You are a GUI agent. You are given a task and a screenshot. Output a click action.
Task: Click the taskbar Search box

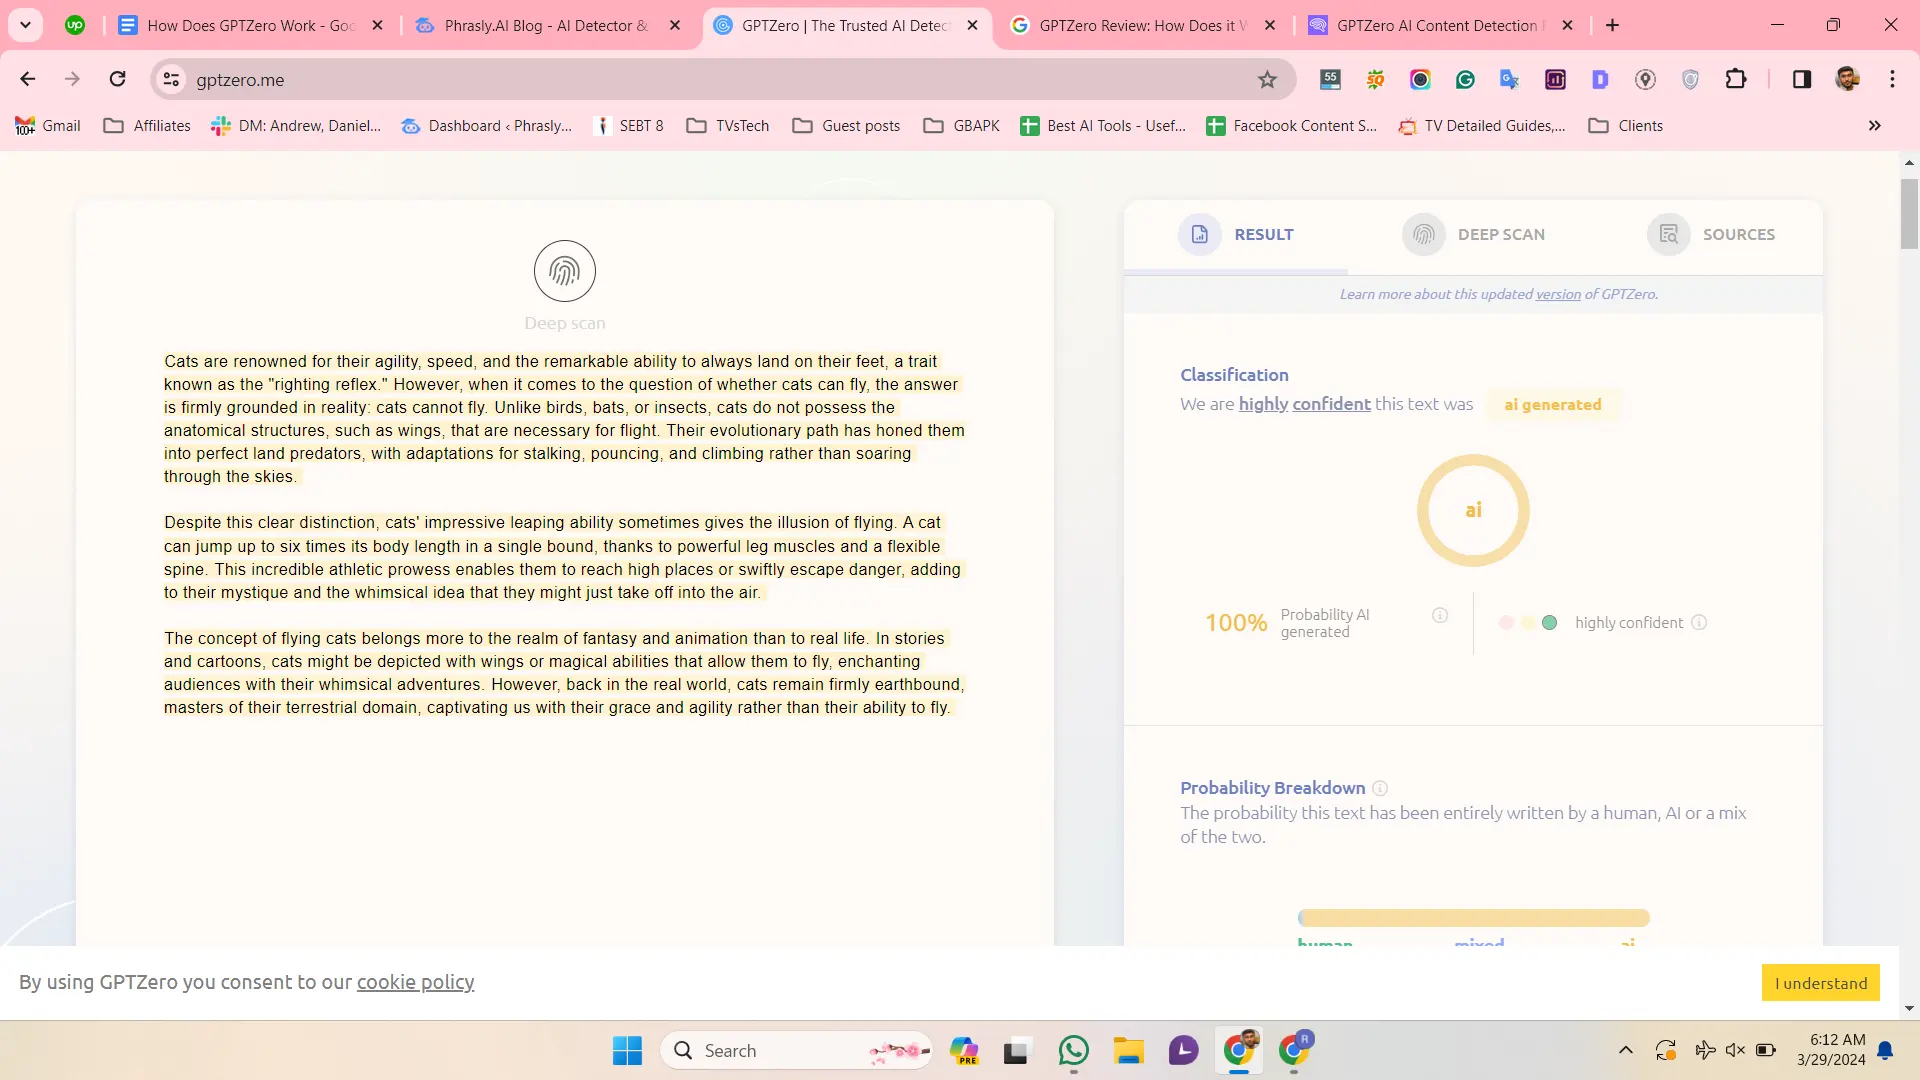[x=796, y=1051]
